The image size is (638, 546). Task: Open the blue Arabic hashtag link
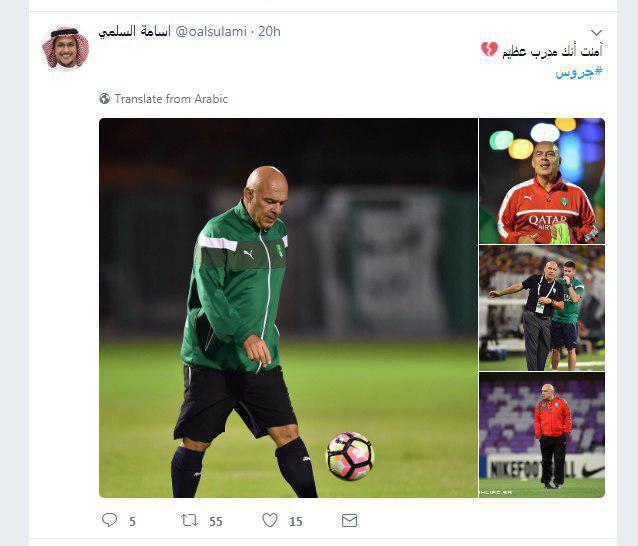click(x=579, y=72)
